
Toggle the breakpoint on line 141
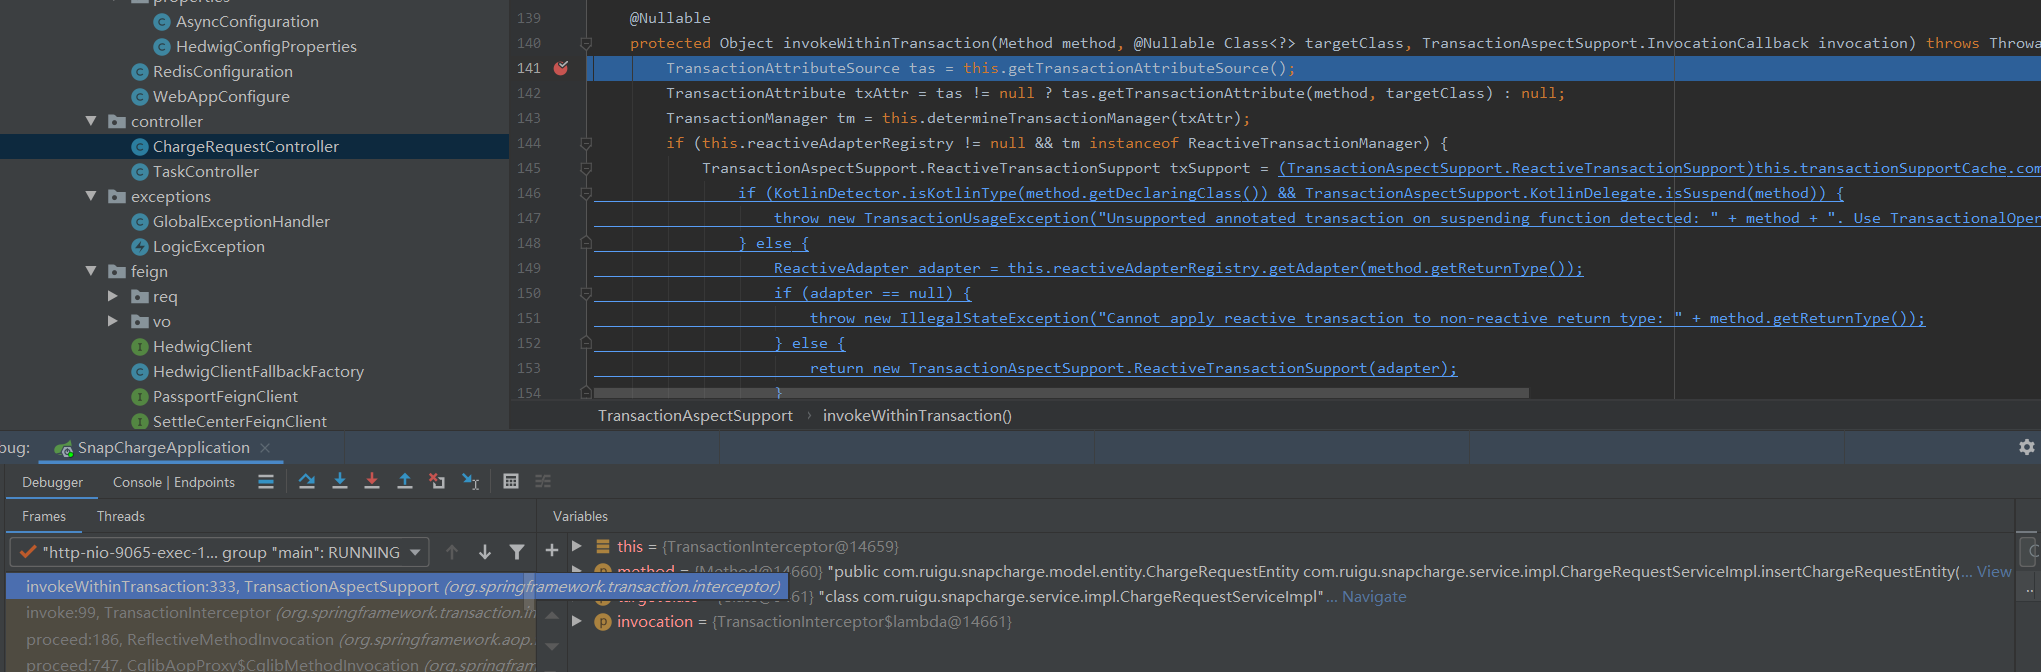[561, 68]
